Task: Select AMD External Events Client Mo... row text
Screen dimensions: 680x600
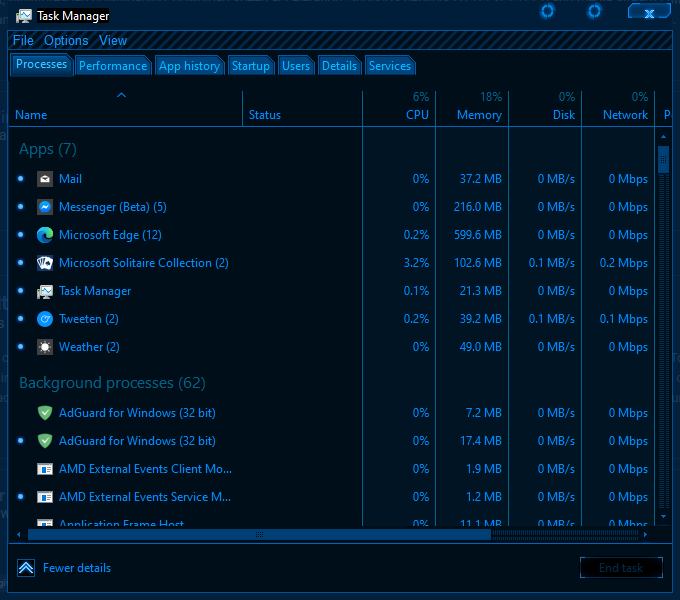Action: (x=145, y=469)
